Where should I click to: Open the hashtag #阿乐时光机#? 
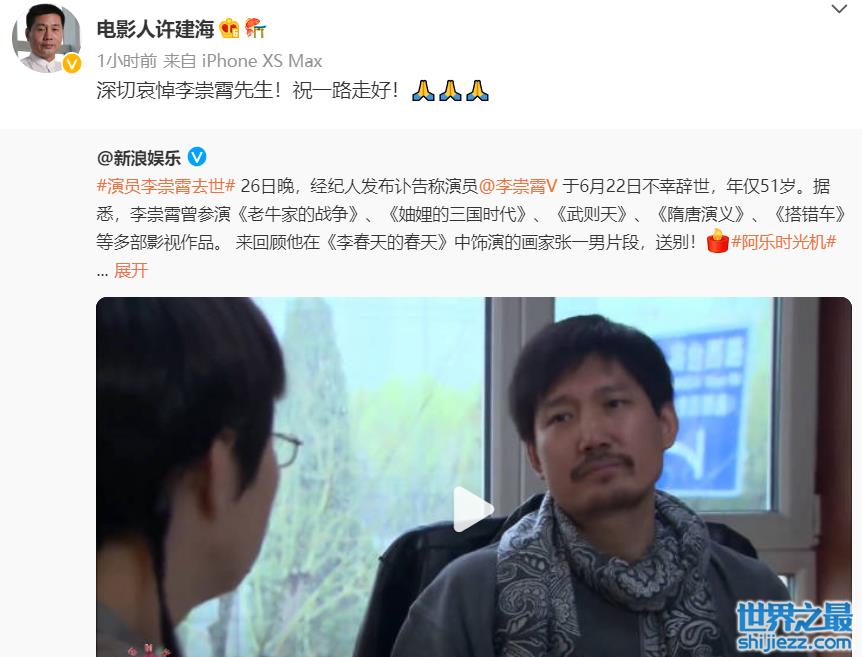[x=783, y=241]
